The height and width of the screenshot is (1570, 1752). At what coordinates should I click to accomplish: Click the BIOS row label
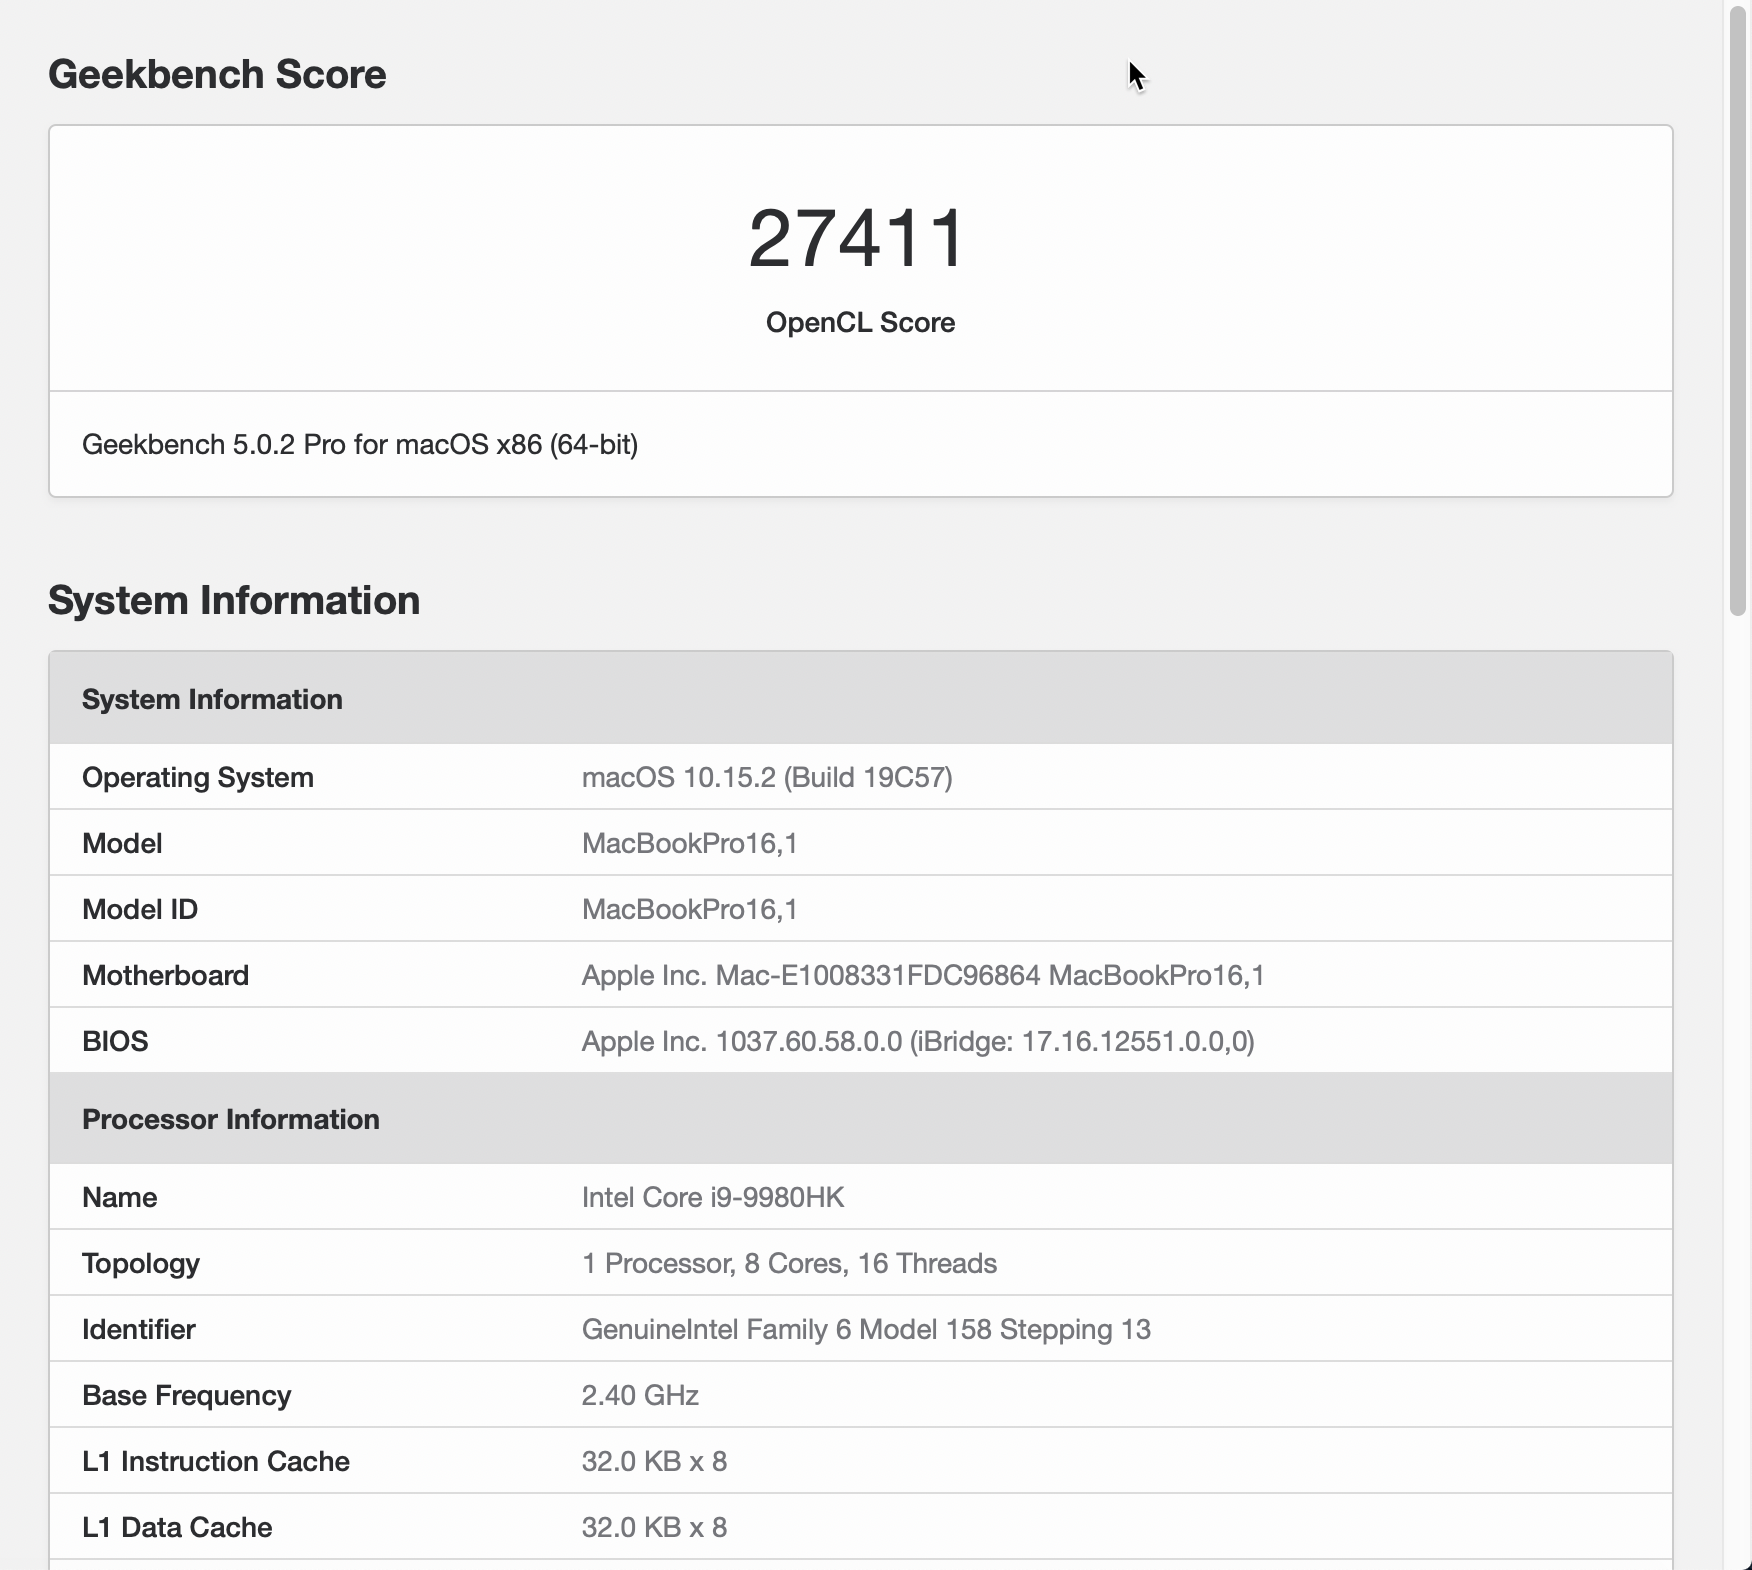tap(115, 1041)
